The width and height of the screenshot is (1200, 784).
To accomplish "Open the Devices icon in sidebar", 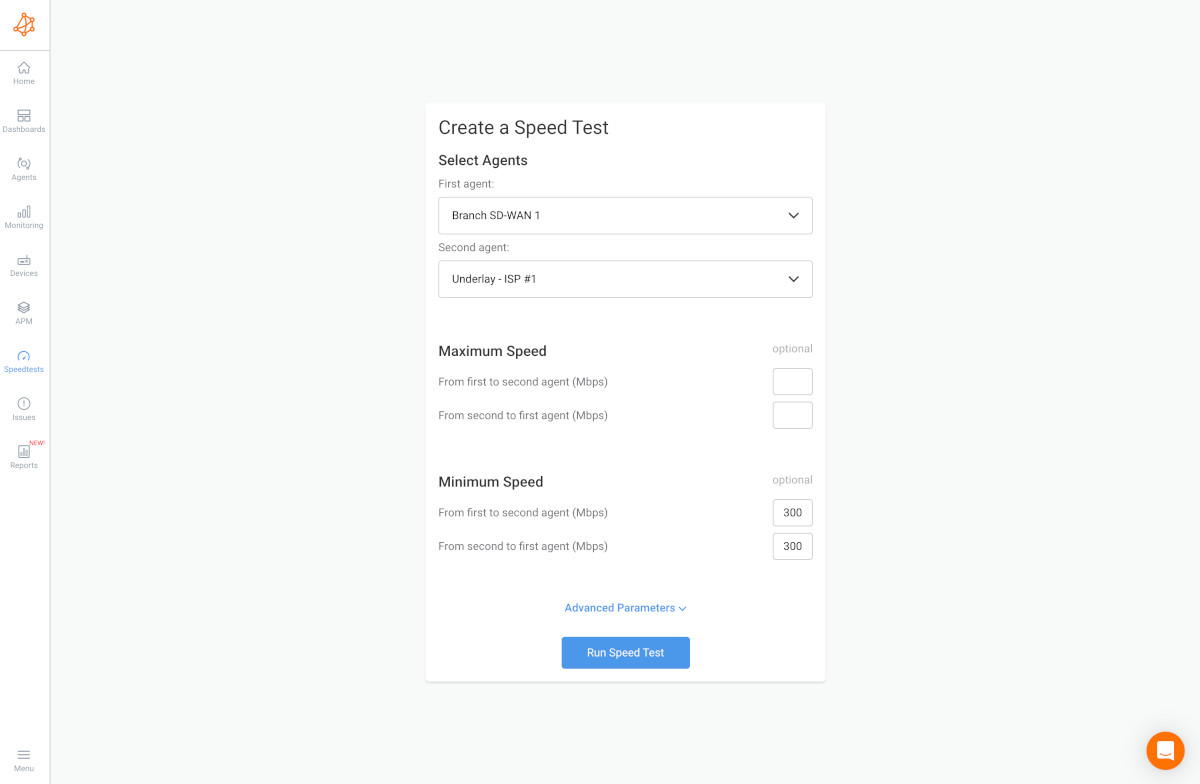I will pyautogui.click(x=23, y=264).
